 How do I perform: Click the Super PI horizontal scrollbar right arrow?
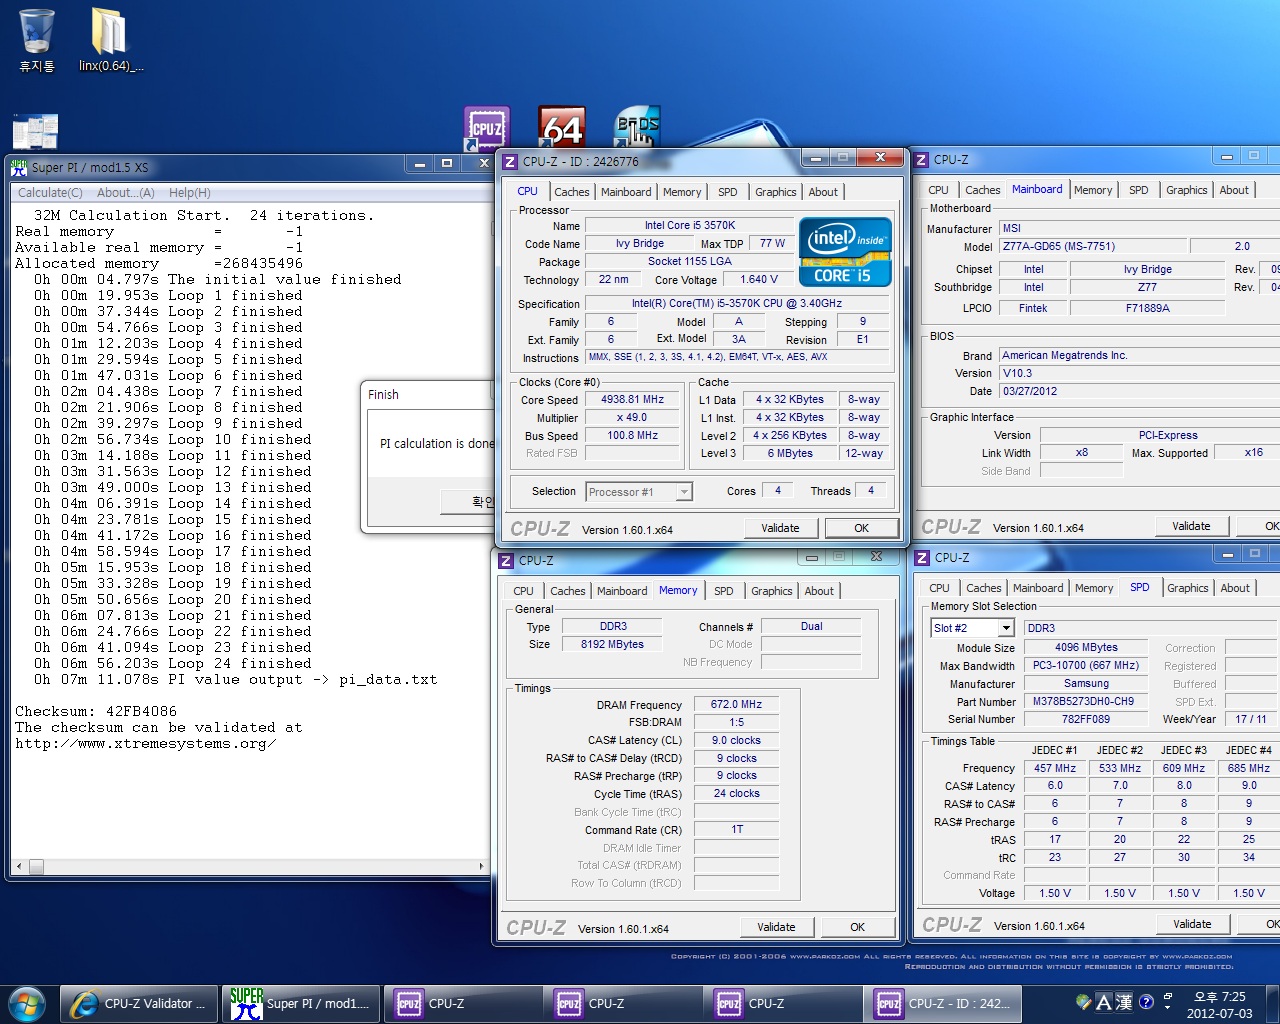pos(481,866)
